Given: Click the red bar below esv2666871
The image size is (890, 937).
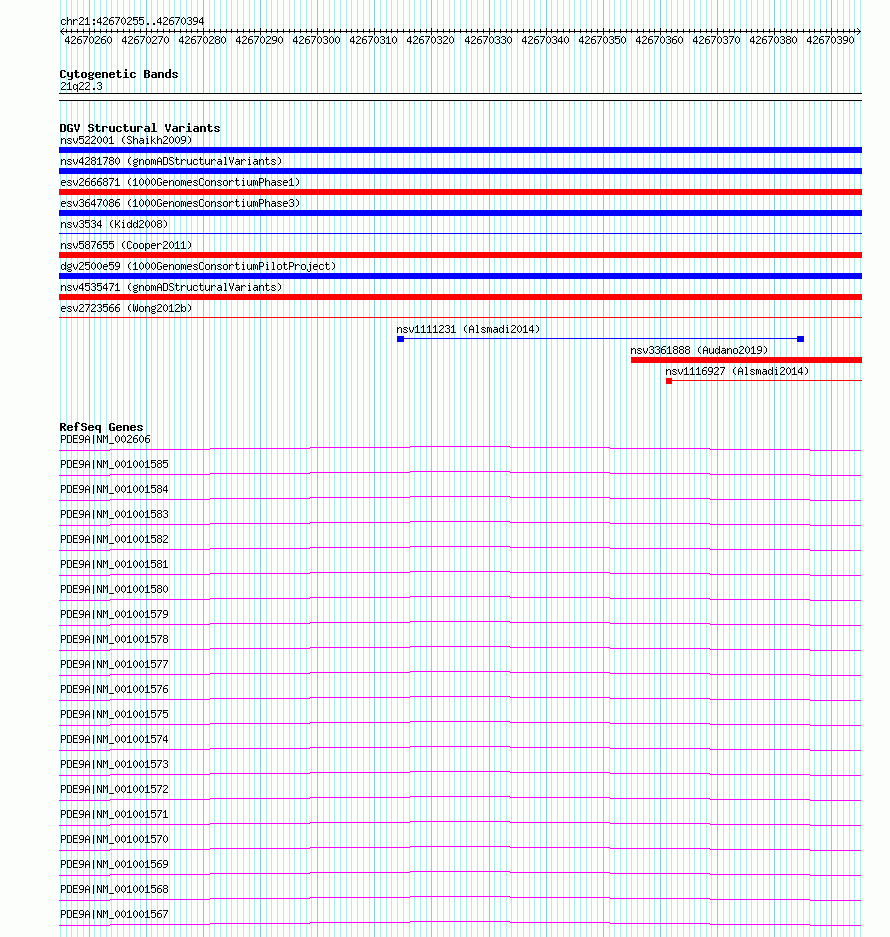Looking at the screenshot, I should (460, 192).
